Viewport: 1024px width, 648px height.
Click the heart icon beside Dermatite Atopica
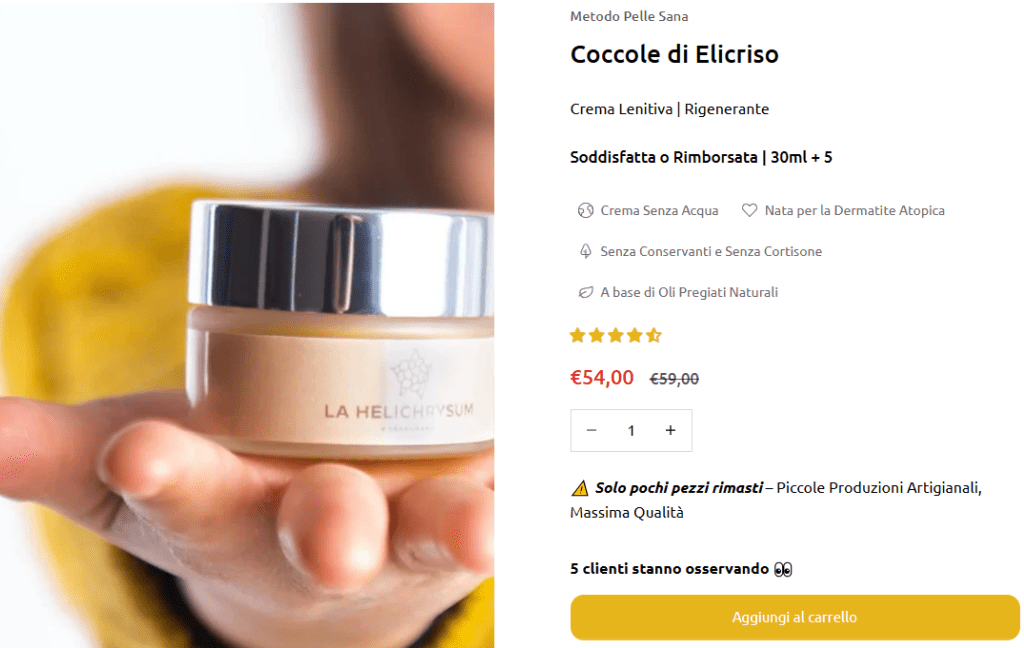[749, 210]
